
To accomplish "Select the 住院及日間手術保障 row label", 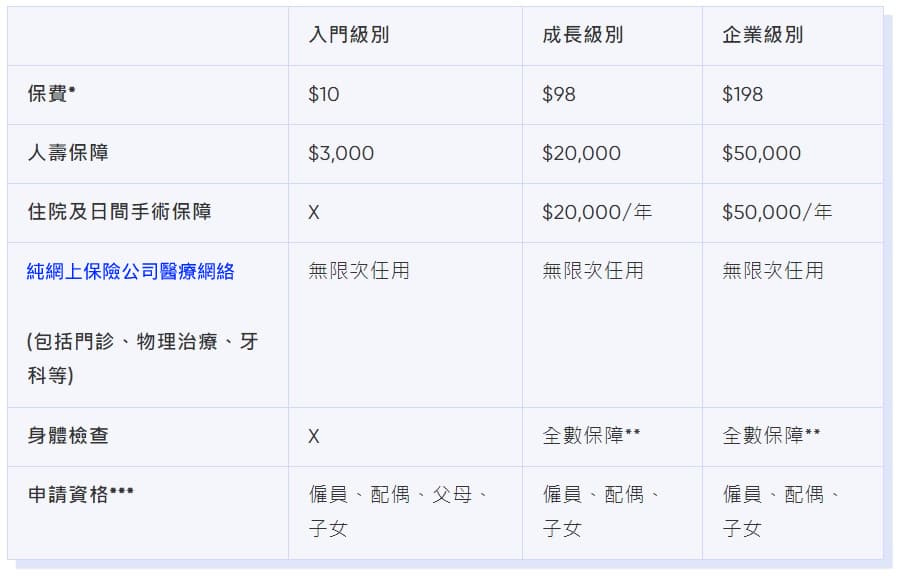I will click(119, 212).
